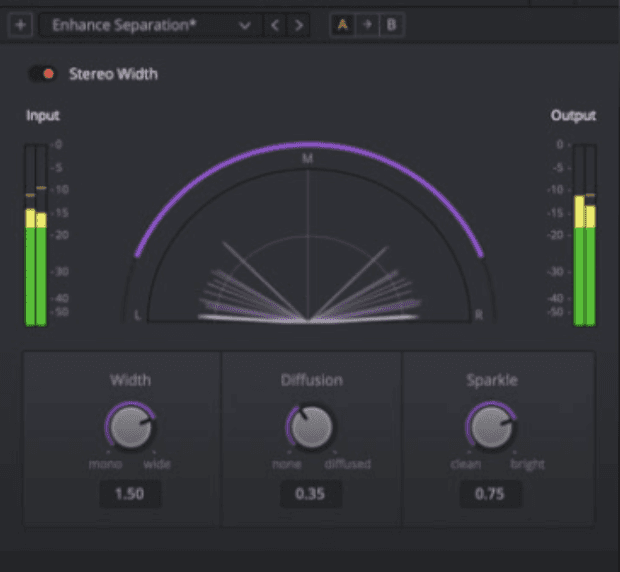Image resolution: width=620 pixels, height=572 pixels.
Task: Go to previous preset arrow
Action: [275, 25]
